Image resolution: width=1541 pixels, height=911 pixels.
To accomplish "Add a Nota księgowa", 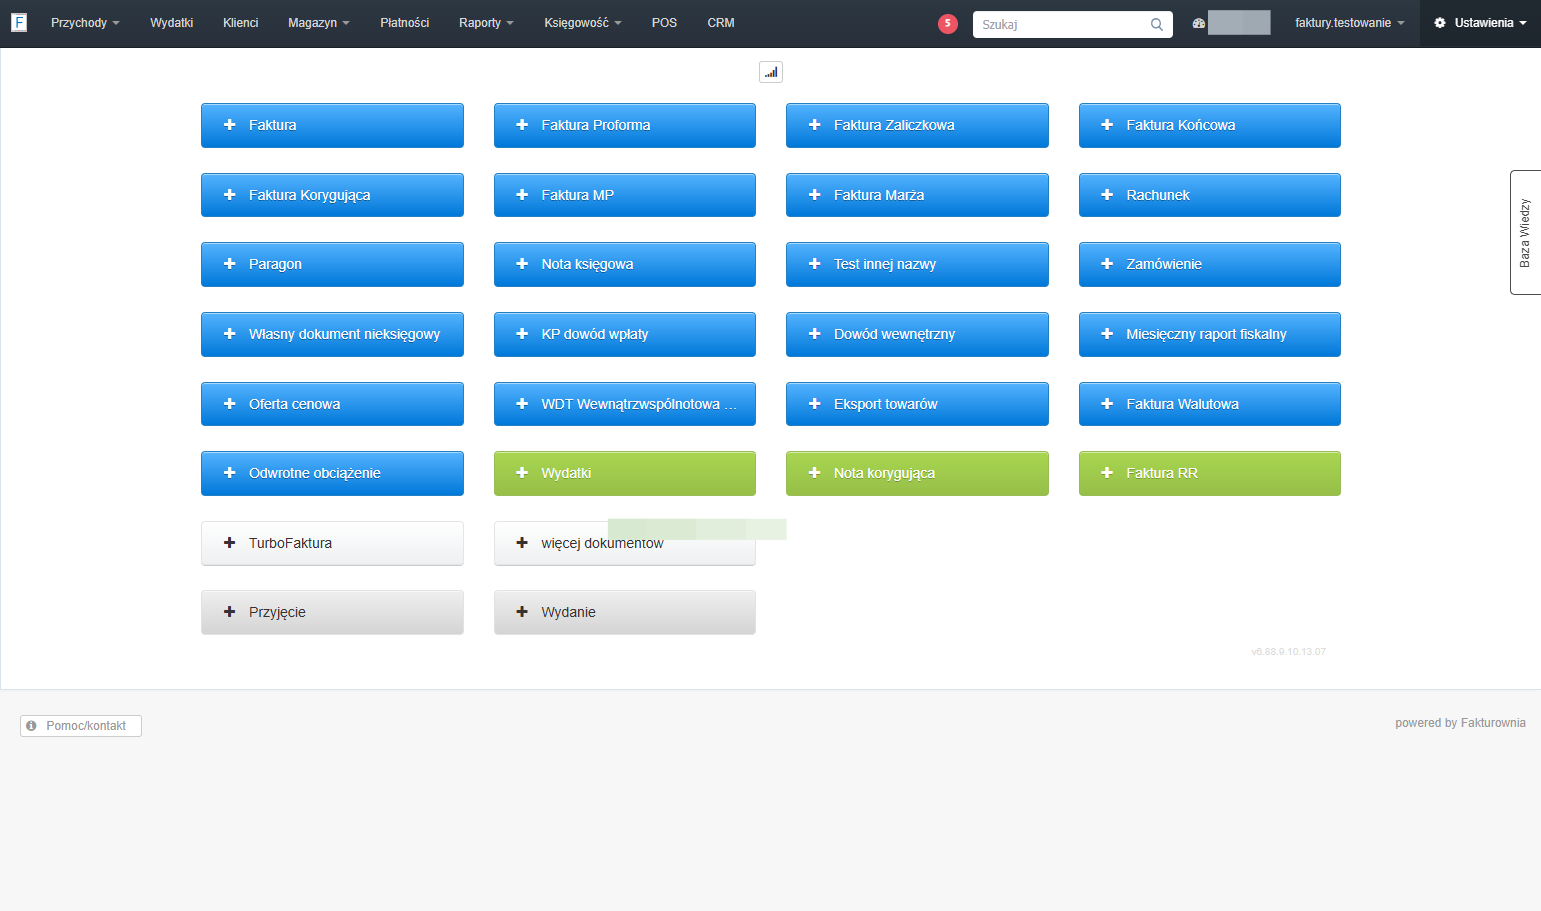I will click(x=625, y=264).
